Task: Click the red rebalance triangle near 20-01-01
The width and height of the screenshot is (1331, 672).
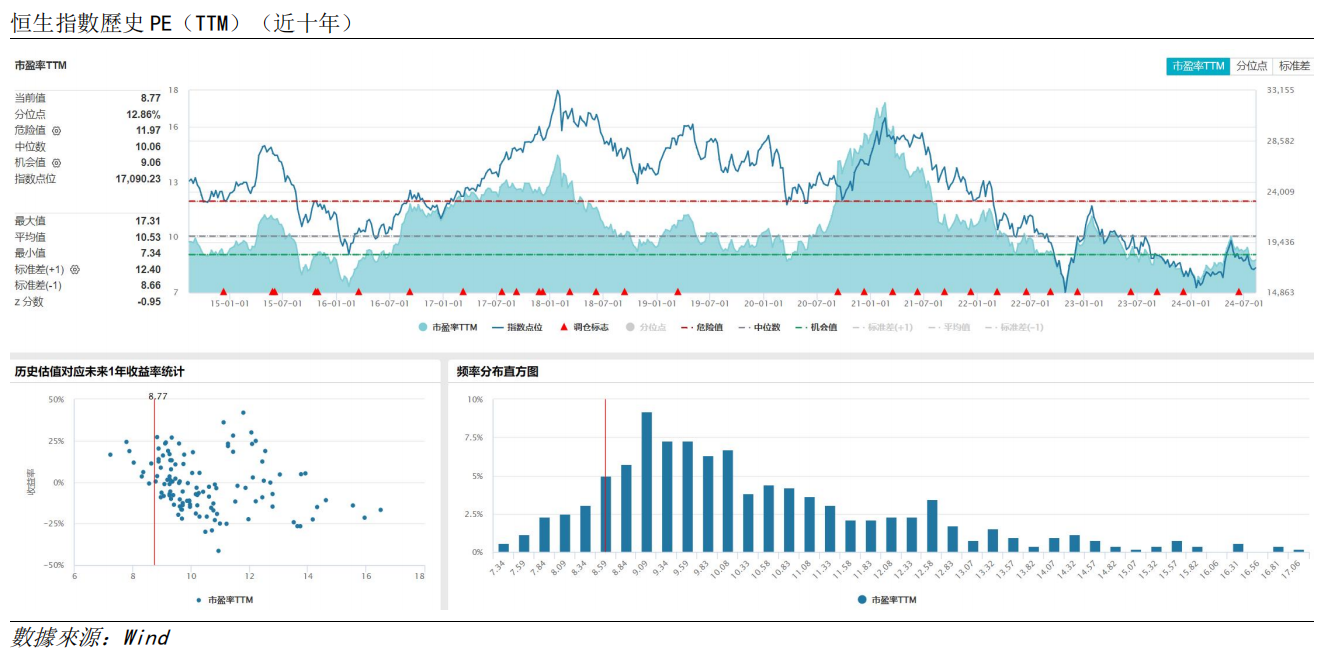Action: point(837,292)
